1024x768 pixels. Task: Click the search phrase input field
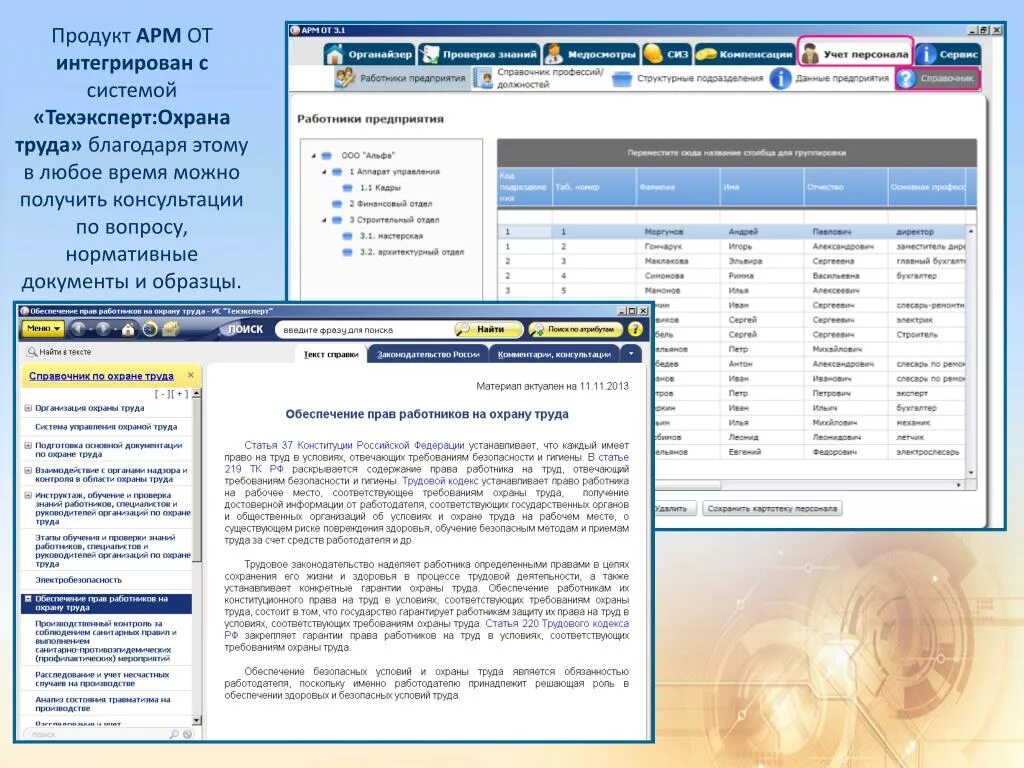(x=362, y=330)
